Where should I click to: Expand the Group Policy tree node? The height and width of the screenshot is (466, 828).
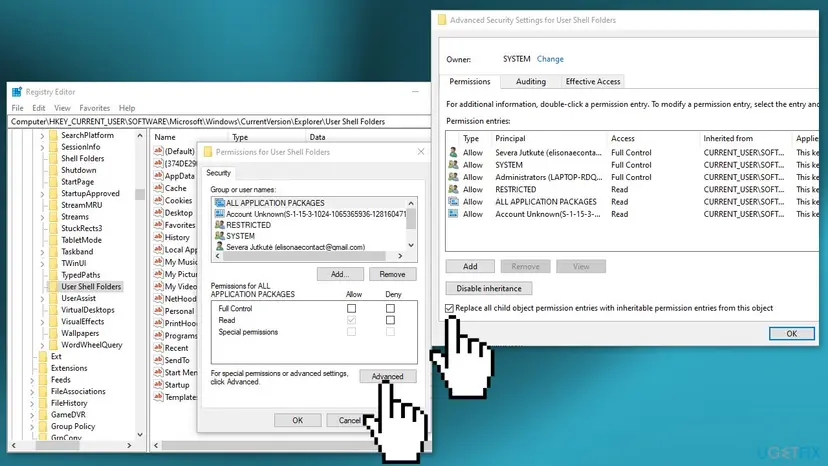(32, 426)
